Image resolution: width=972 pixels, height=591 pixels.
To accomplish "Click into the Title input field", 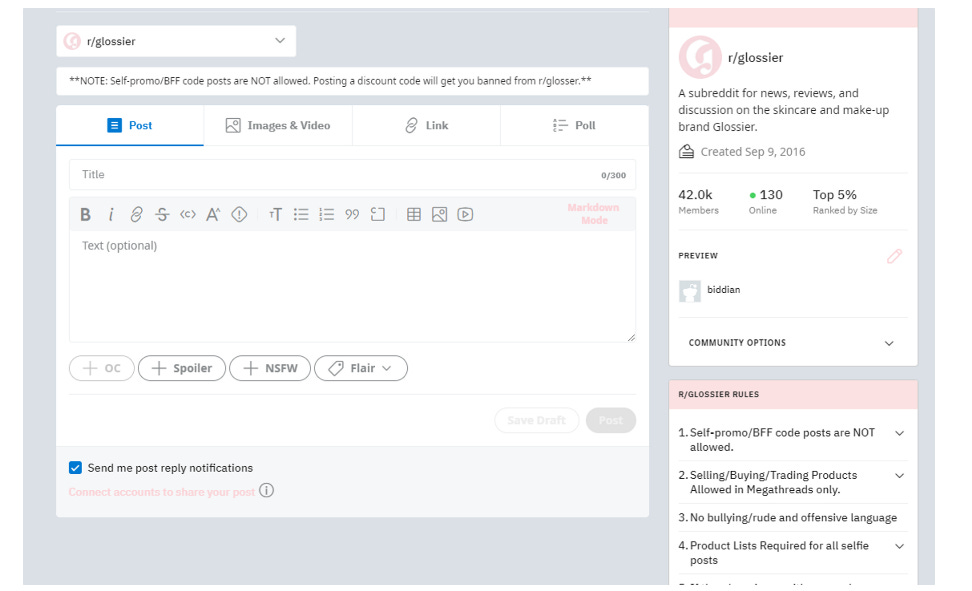I will [352, 175].
